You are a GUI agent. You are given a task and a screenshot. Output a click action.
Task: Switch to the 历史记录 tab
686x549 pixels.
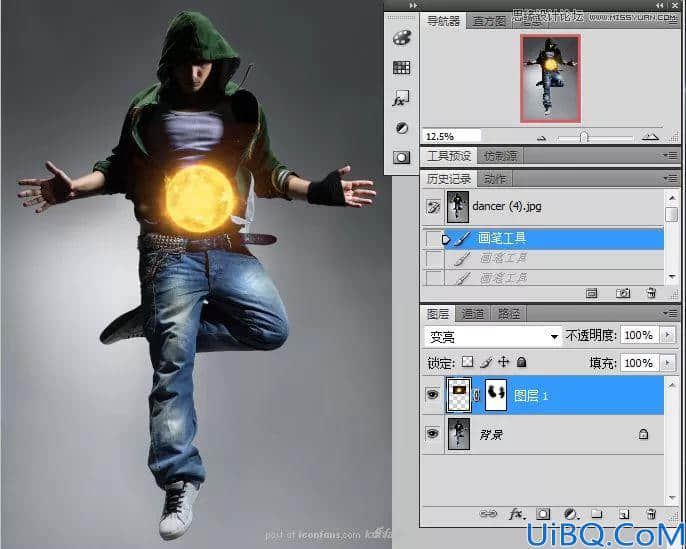coord(448,178)
